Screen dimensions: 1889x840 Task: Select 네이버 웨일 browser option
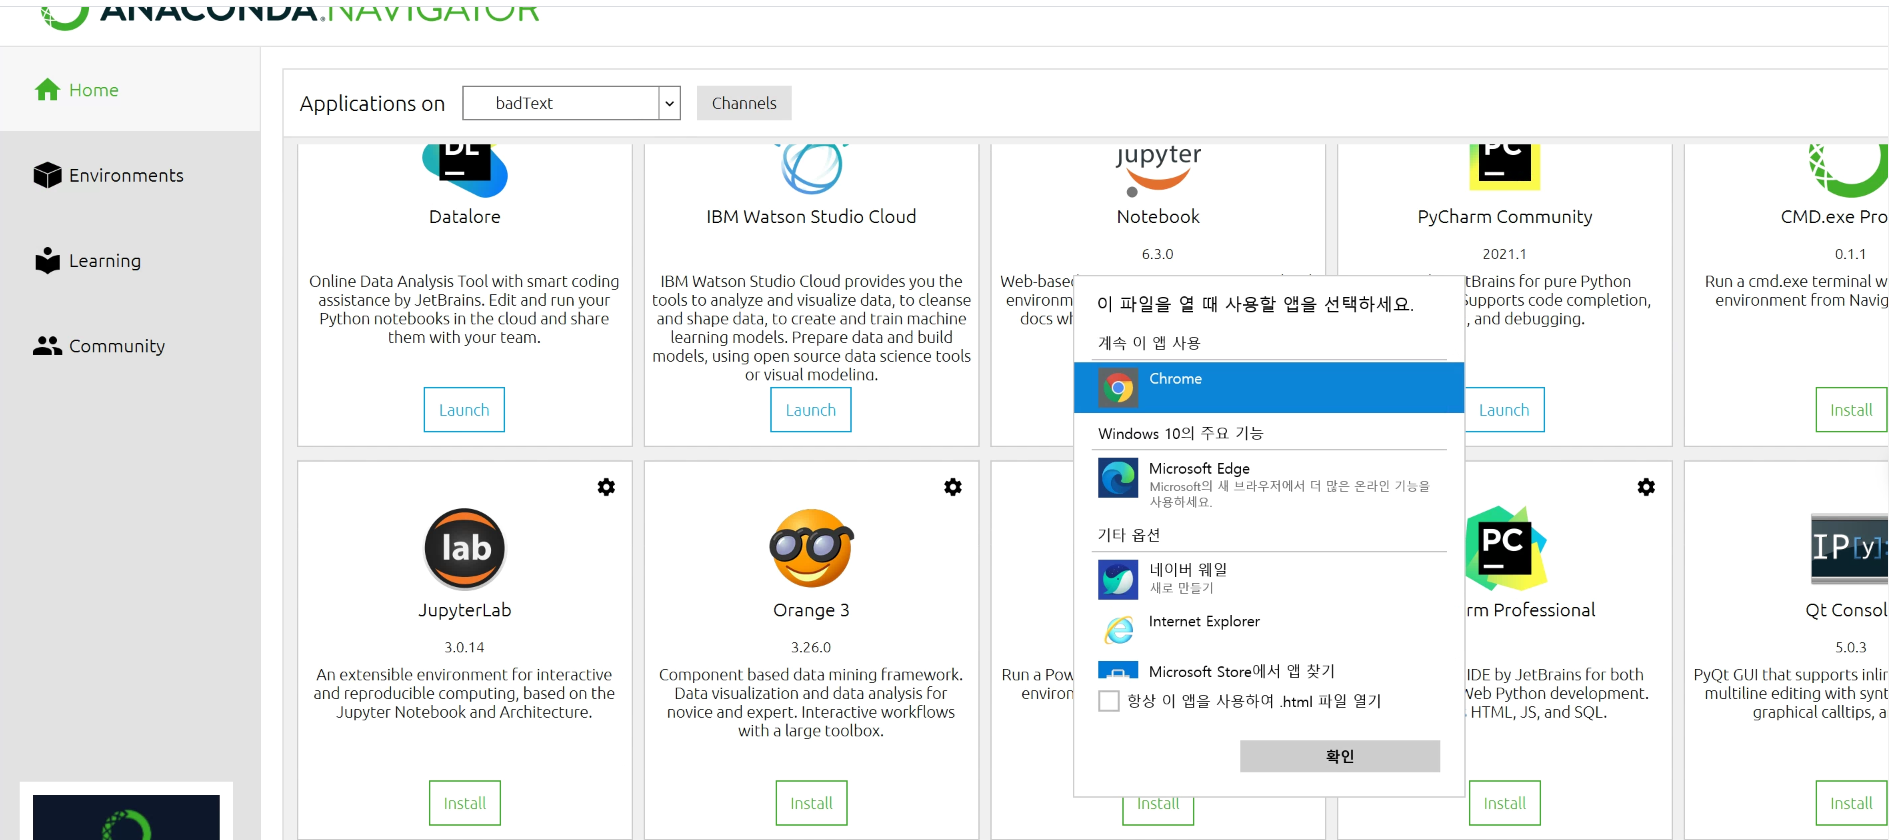click(1269, 578)
